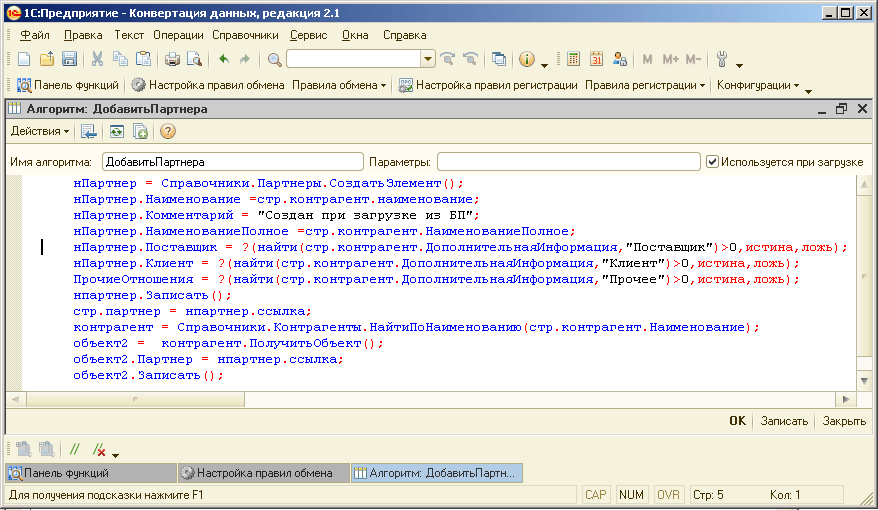
Task: Paste from the clipboard icon
Action: coord(143,59)
